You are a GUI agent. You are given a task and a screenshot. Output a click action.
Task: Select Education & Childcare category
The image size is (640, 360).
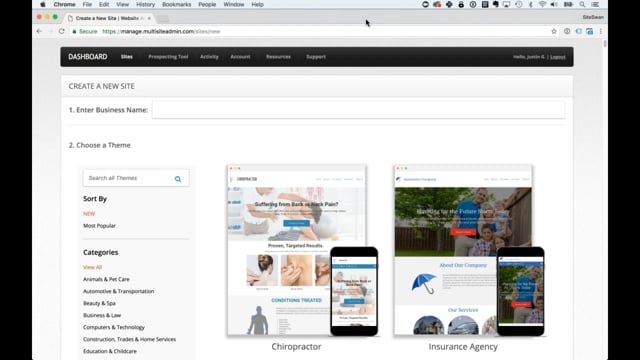tap(110, 351)
